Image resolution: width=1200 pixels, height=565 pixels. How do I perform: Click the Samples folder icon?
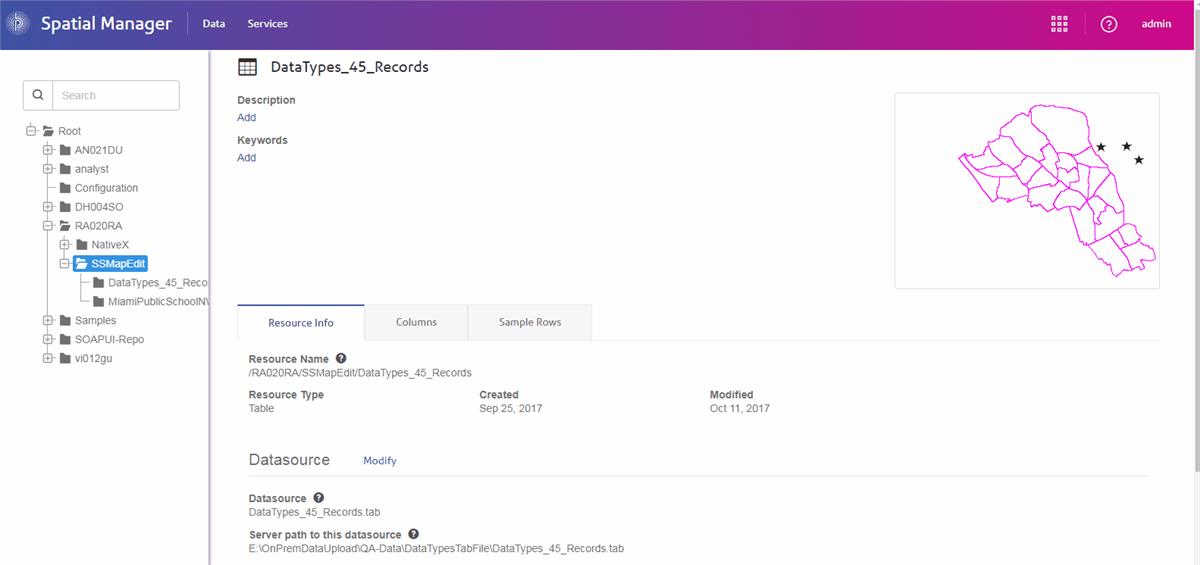click(x=65, y=320)
